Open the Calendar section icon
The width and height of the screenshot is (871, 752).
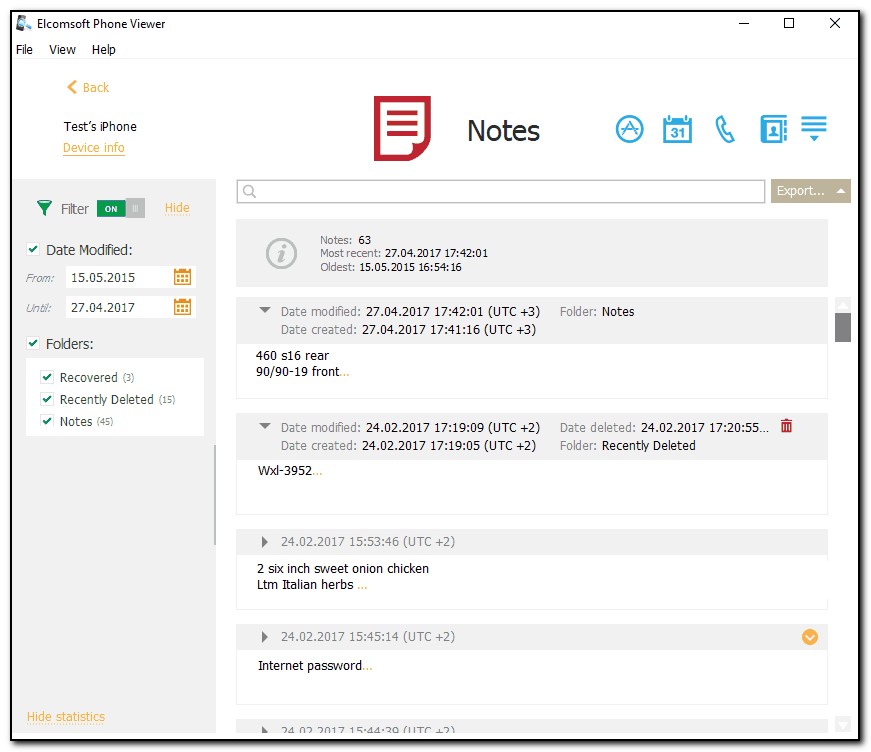pos(677,129)
